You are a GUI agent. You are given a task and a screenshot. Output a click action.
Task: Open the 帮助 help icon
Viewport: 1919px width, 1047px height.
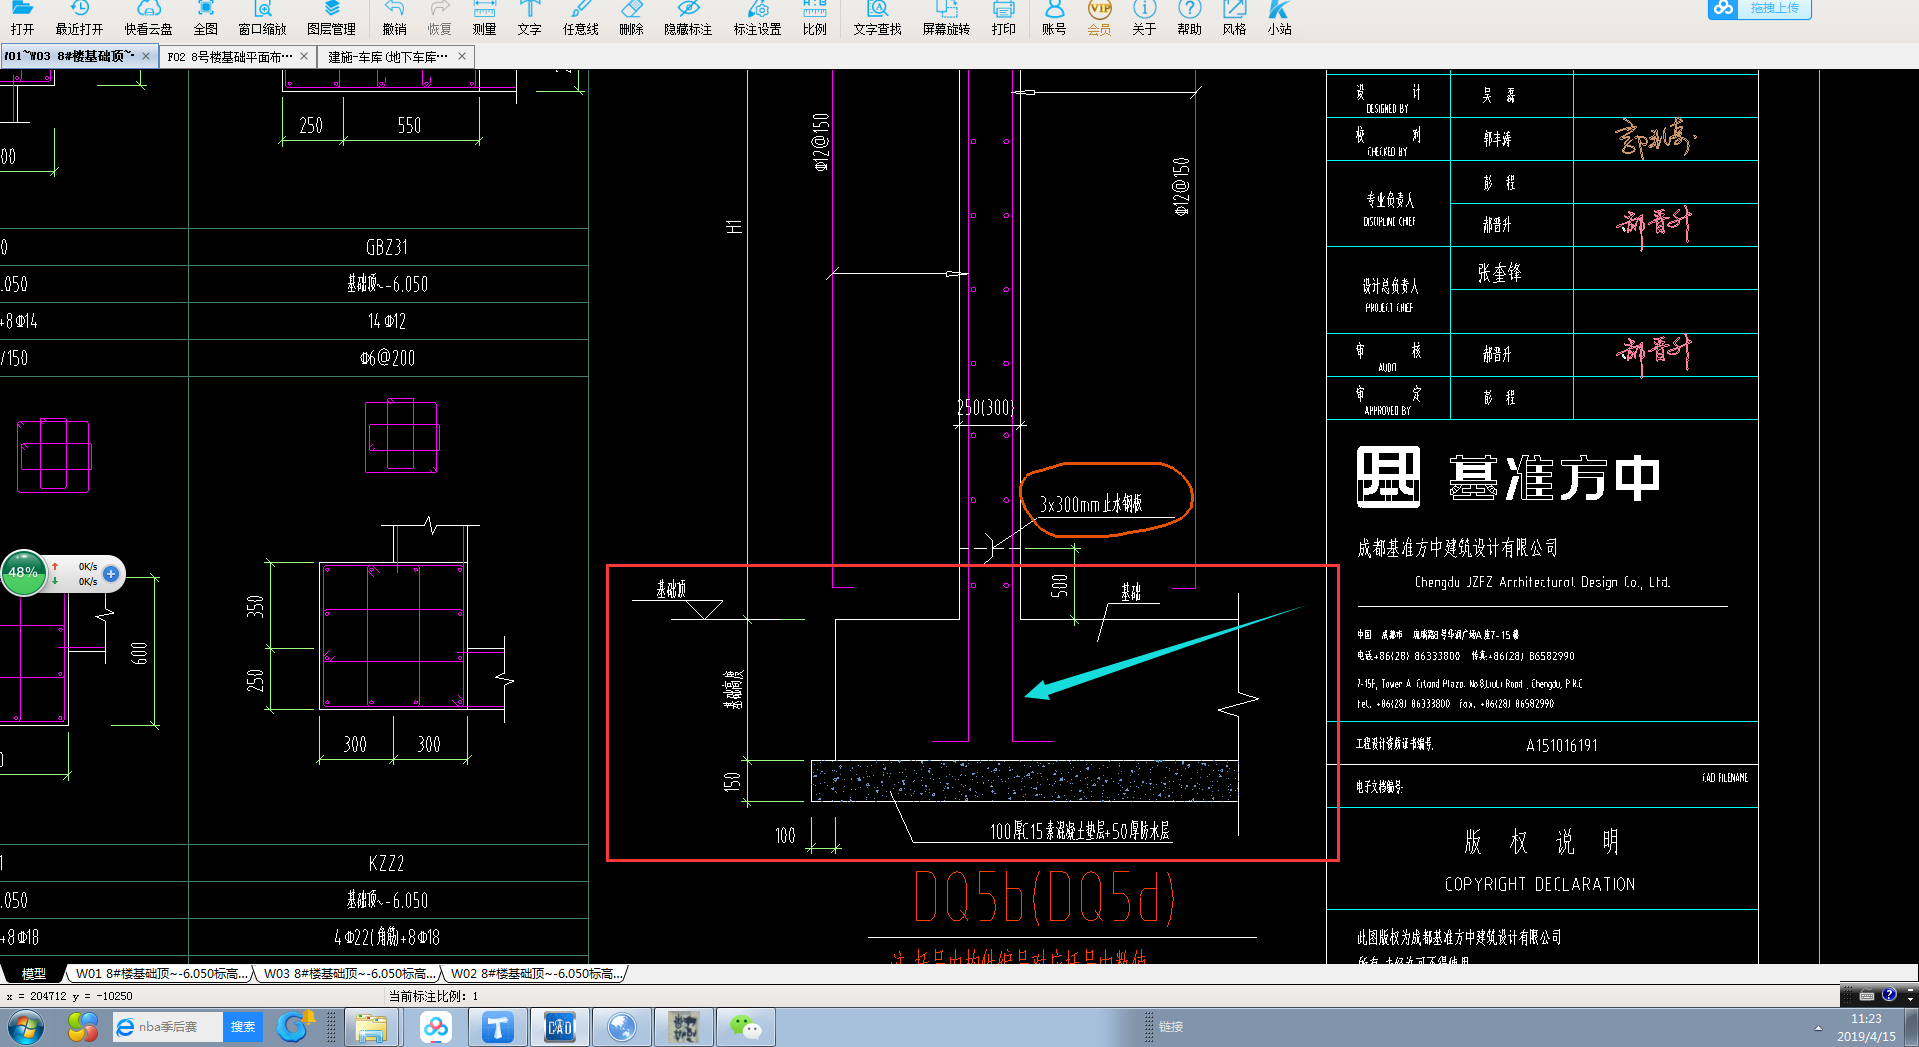[1189, 18]
